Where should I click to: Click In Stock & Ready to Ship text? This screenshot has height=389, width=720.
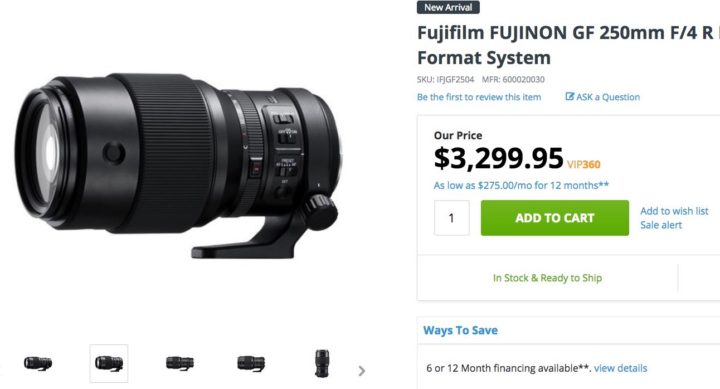(x=547, y=278)
